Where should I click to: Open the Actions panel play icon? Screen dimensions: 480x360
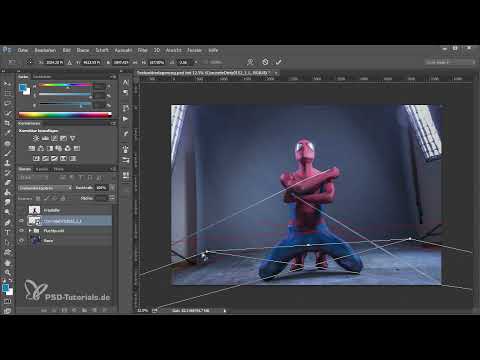[x=125, y=119]
